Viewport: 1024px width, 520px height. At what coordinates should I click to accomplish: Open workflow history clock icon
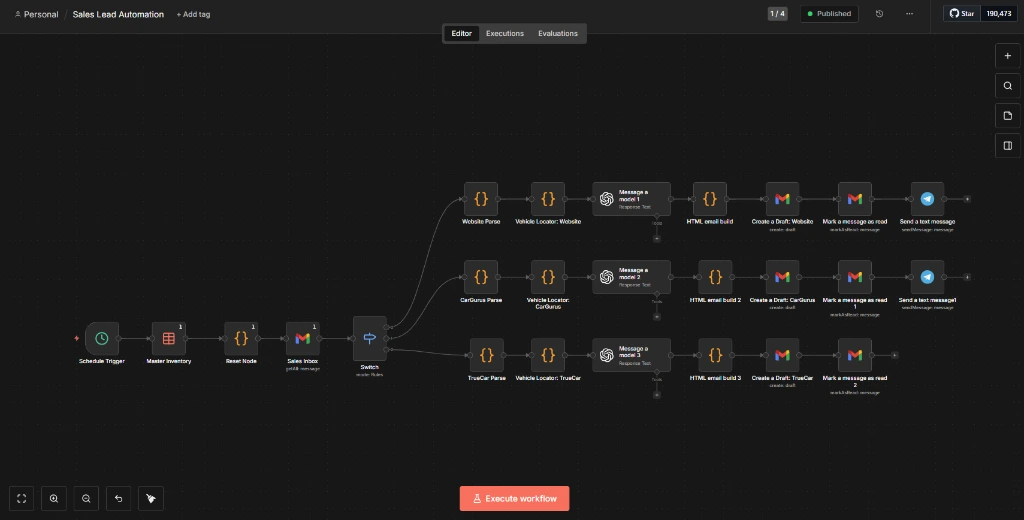pyautogui.click(x=879, y=14)
